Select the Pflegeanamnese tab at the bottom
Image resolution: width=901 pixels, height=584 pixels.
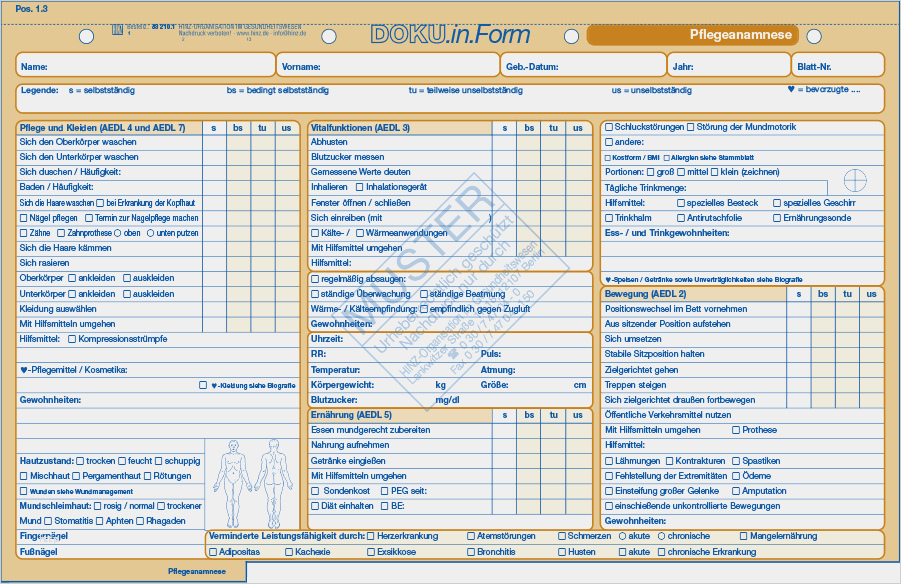pyautogui.click(x=197, y=572)
